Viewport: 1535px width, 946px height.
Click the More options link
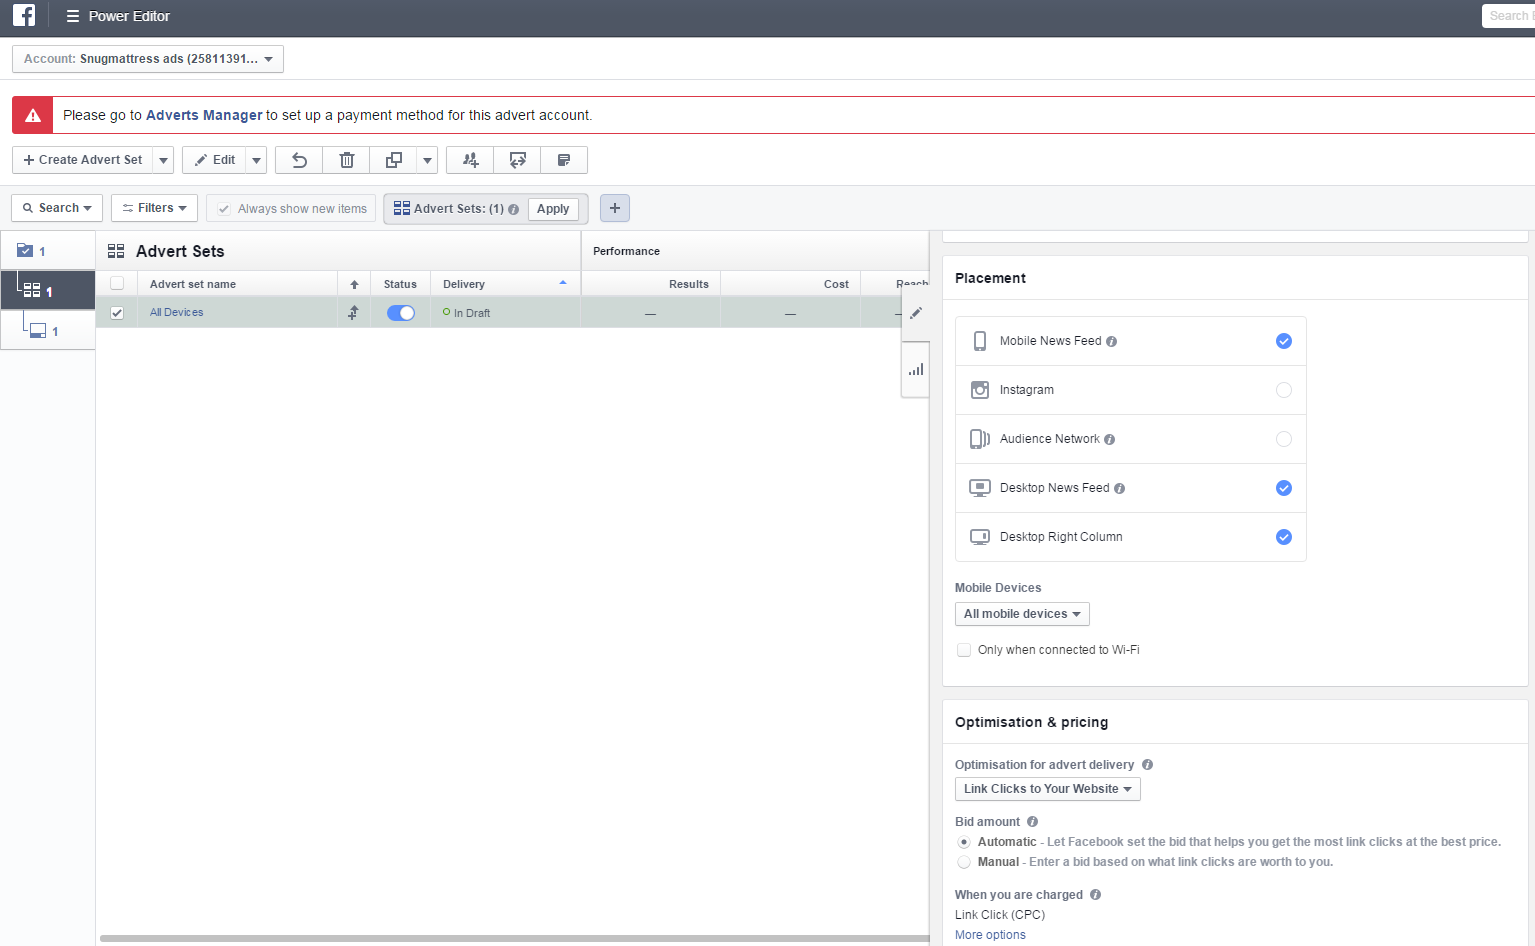(990, 935)
